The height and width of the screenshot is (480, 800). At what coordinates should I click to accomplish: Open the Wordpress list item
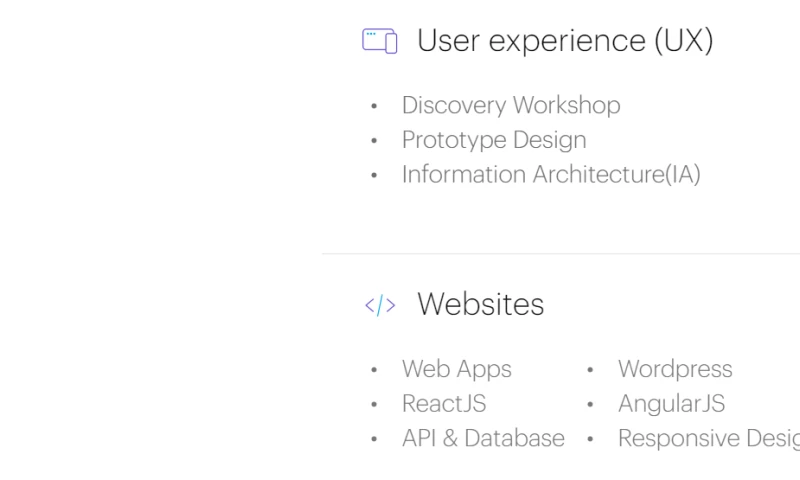(x=675, y=369)
